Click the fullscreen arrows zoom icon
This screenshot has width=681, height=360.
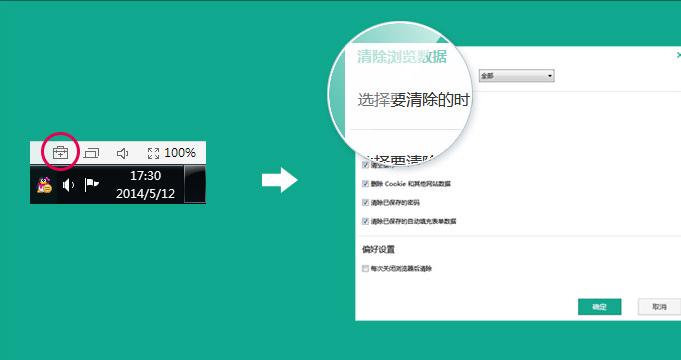153,153
